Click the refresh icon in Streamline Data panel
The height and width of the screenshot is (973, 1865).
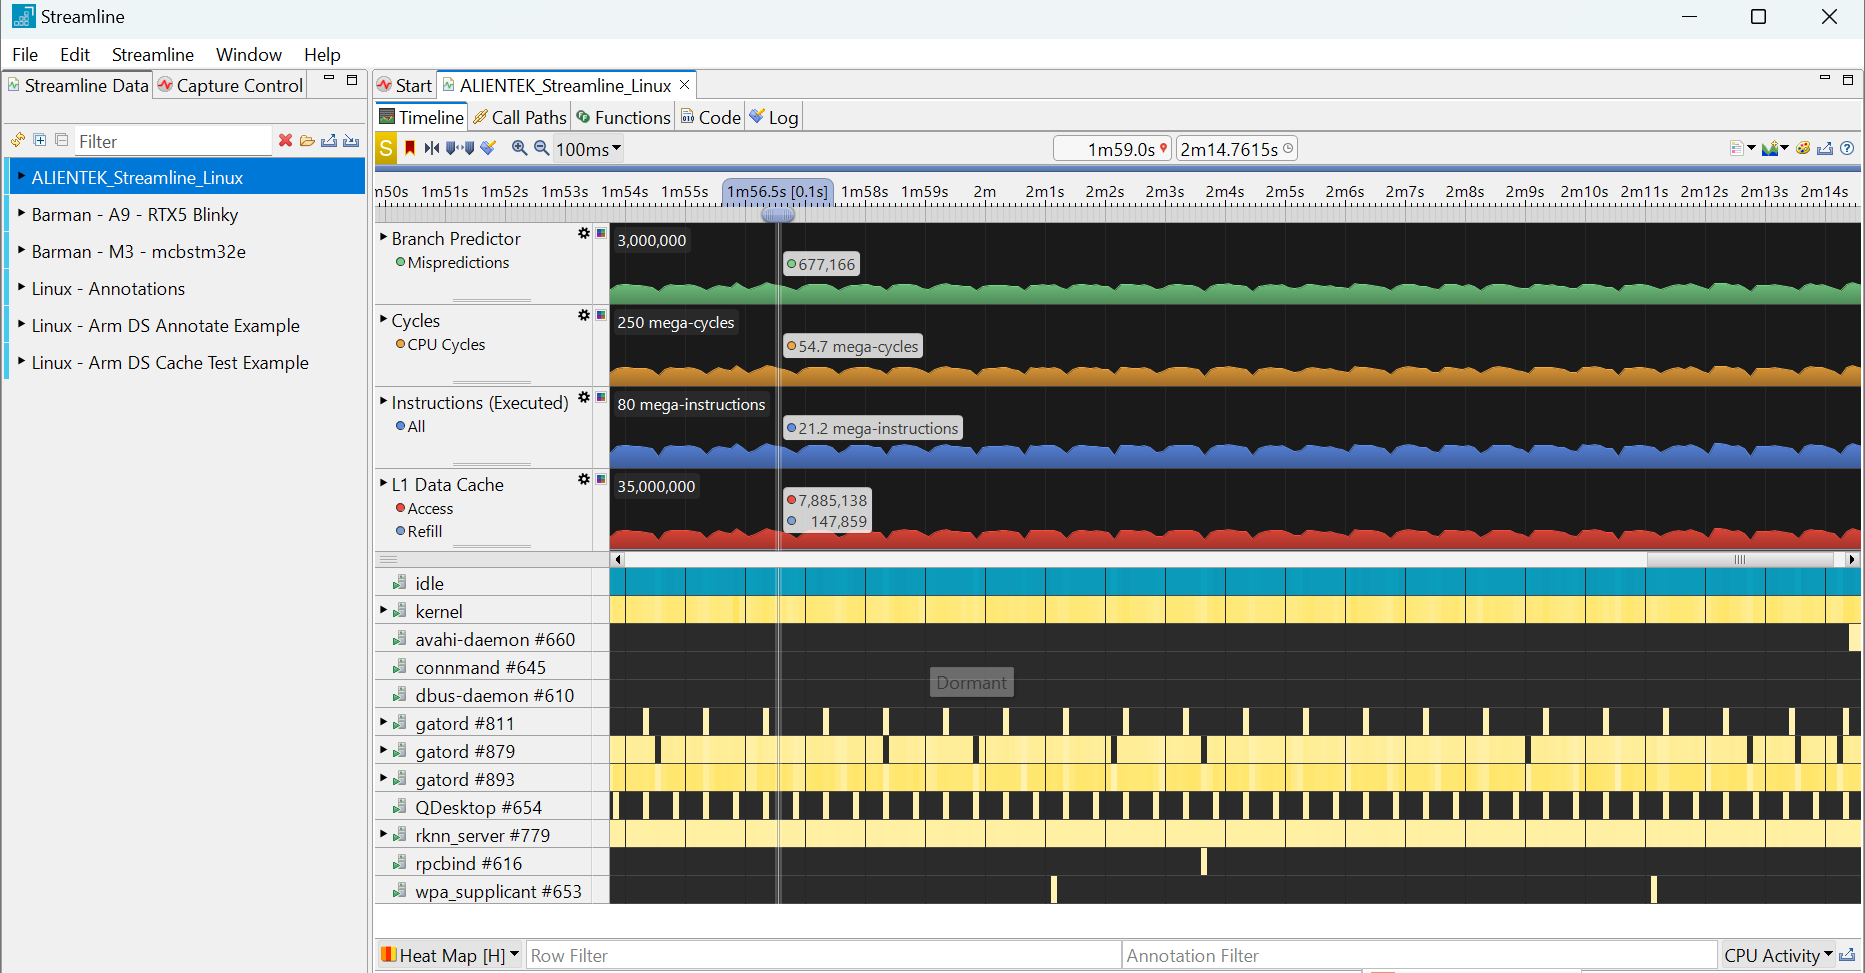(x=17, y=141)
